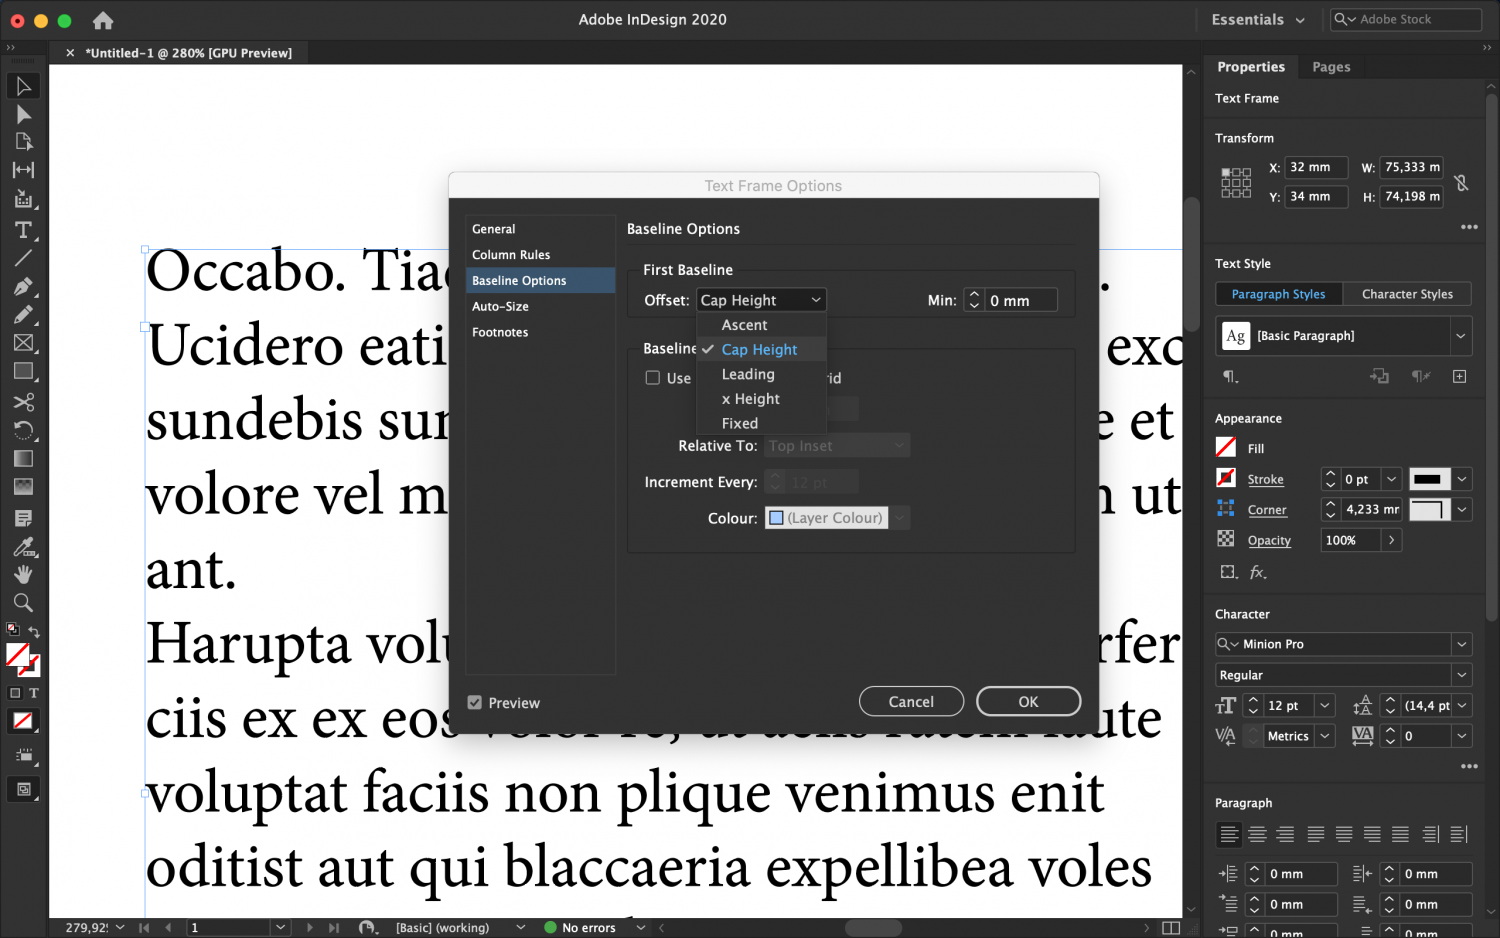The width and height of the screenshot is (1500, 938).
Task: Select the Pen tool
Action: 23,287
